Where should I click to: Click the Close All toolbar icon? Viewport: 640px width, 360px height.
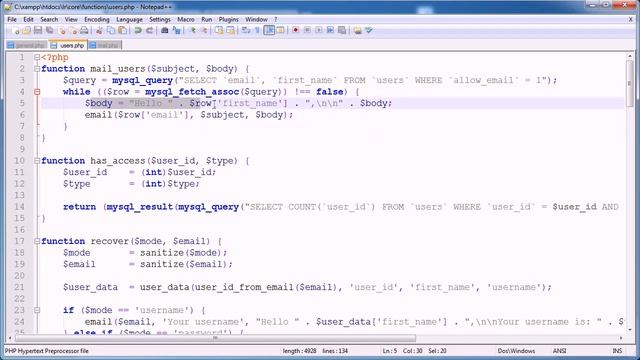coord(73,31)
